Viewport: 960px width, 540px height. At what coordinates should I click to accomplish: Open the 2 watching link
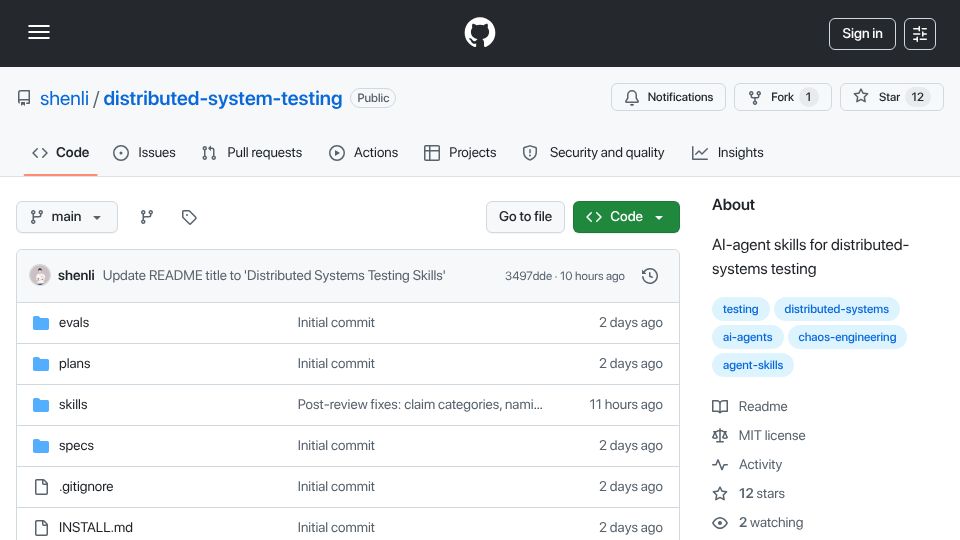(x=771, y=523)
